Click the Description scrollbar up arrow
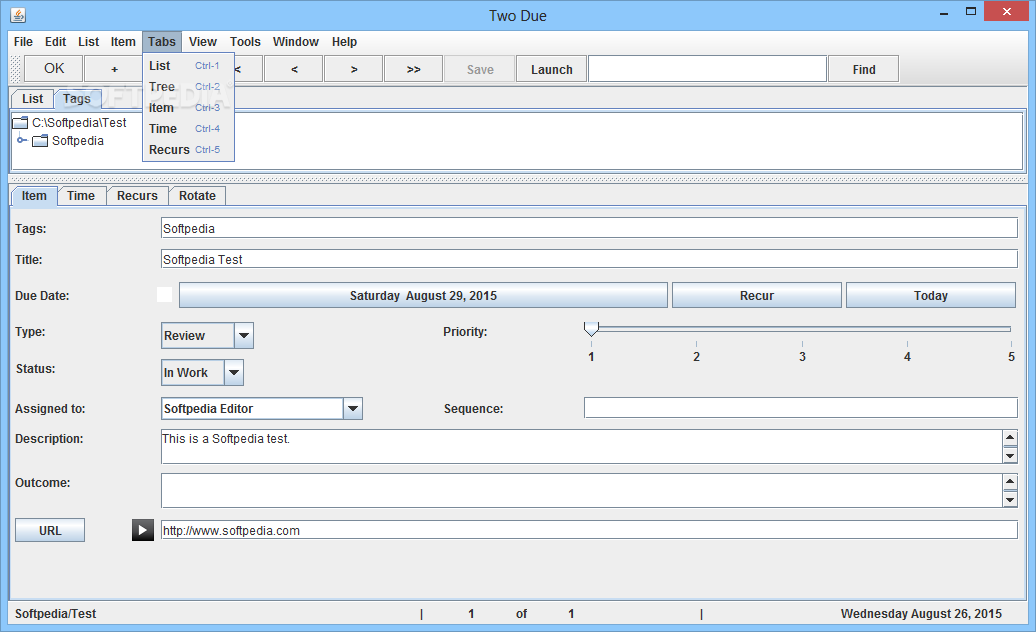The width and height of the screenshot is (1036, 632). (1010, 438)
